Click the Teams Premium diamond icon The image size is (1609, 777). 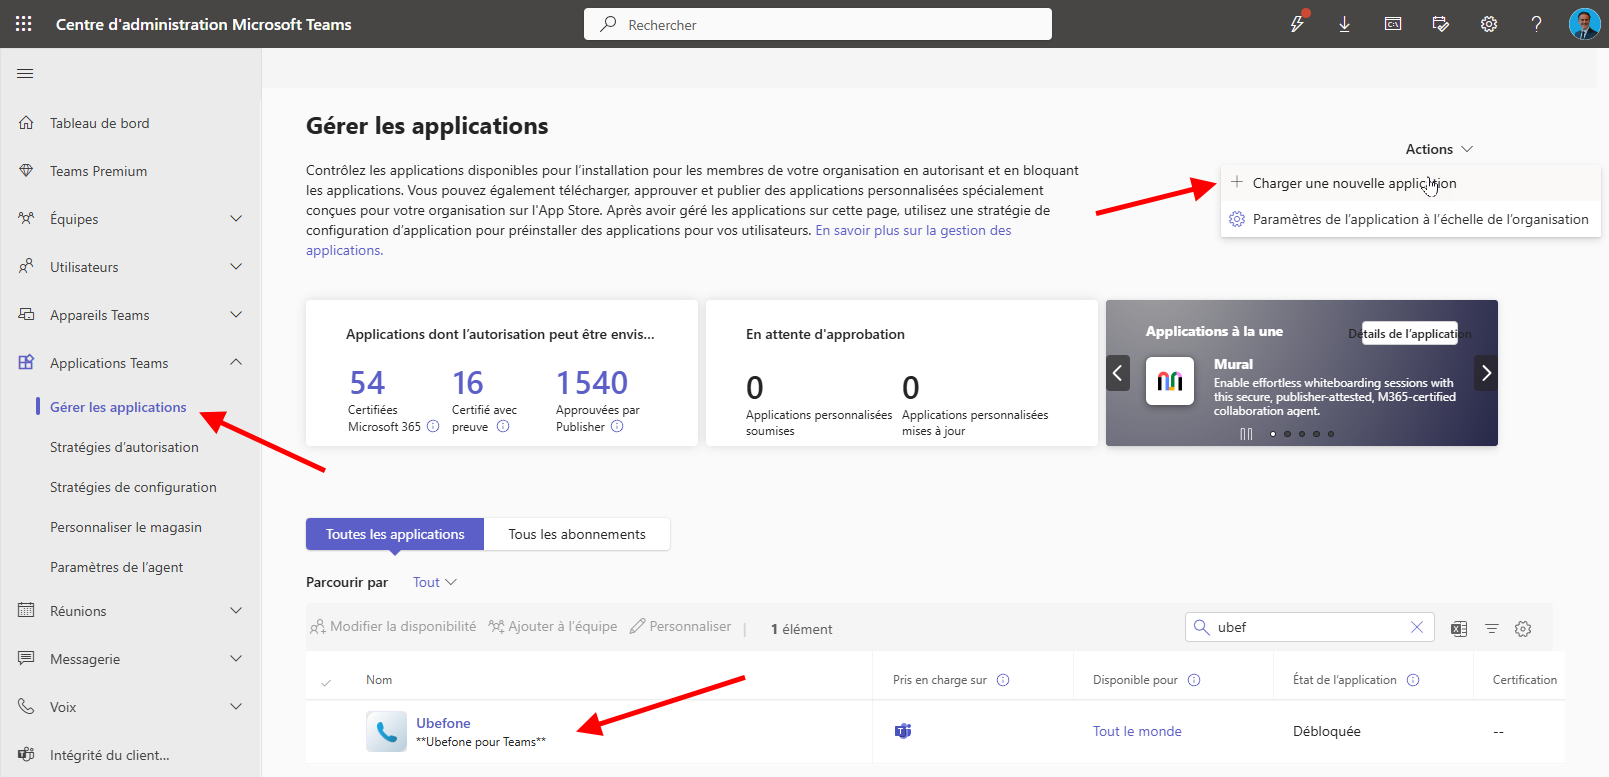(26, 171)
